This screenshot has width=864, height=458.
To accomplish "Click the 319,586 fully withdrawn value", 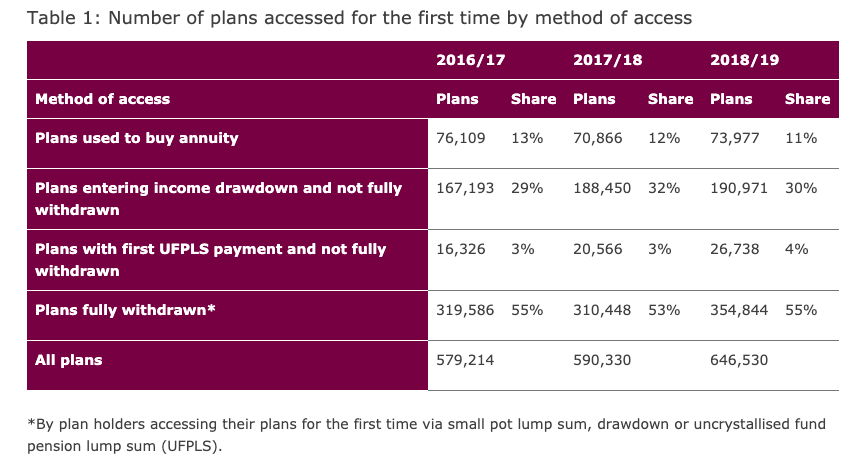I will point(465,310).
